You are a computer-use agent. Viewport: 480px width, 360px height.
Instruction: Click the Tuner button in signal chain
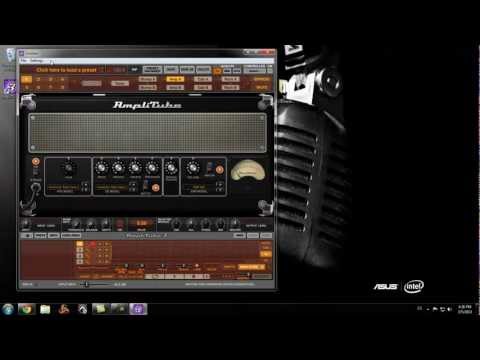point(120,83)
